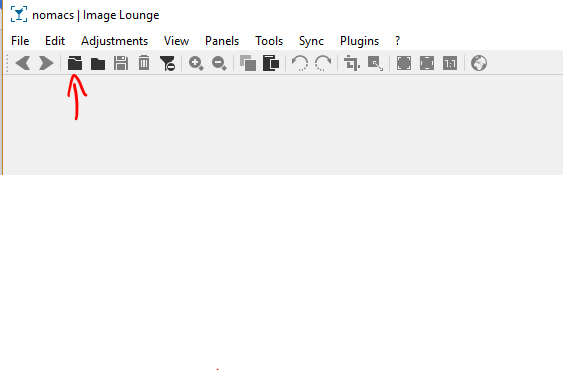The height and width of the screenshot is (370, 563).
Task: Open the ? help menu
Action: pyautogui.click(x=397, y=41)
